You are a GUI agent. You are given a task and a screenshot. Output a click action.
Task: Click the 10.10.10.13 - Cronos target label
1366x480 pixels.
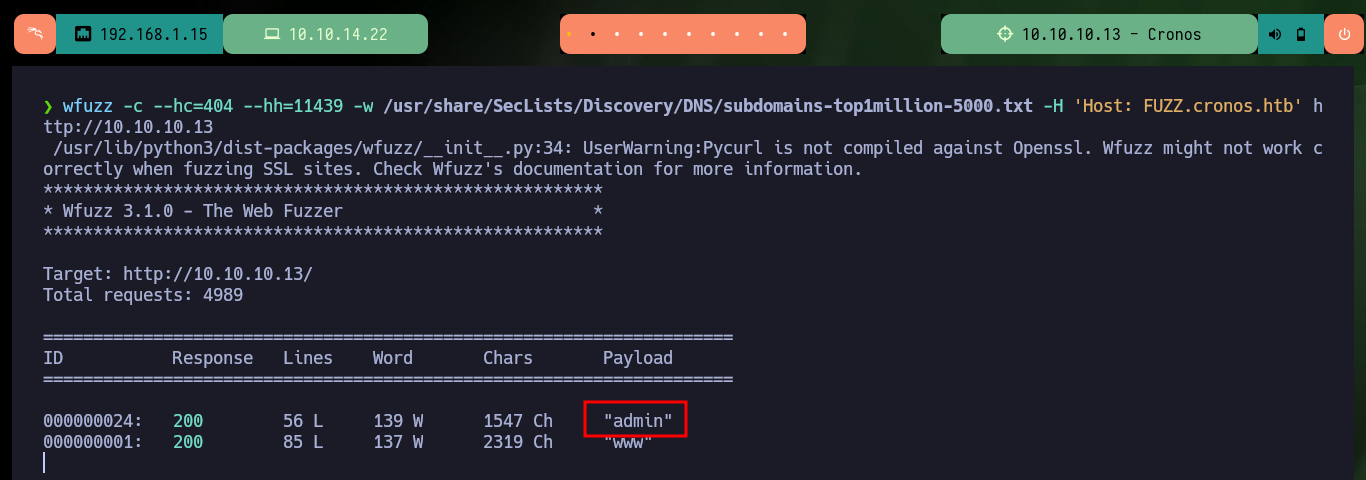[x=1111, y=35]
